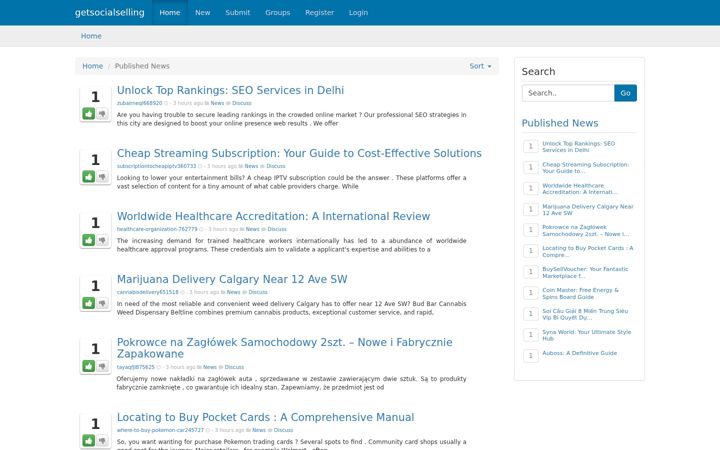Open article Unlock Top Rankings: SEO Services in Delhi
This screenshot has width=720, height=450.
(230, 90)
